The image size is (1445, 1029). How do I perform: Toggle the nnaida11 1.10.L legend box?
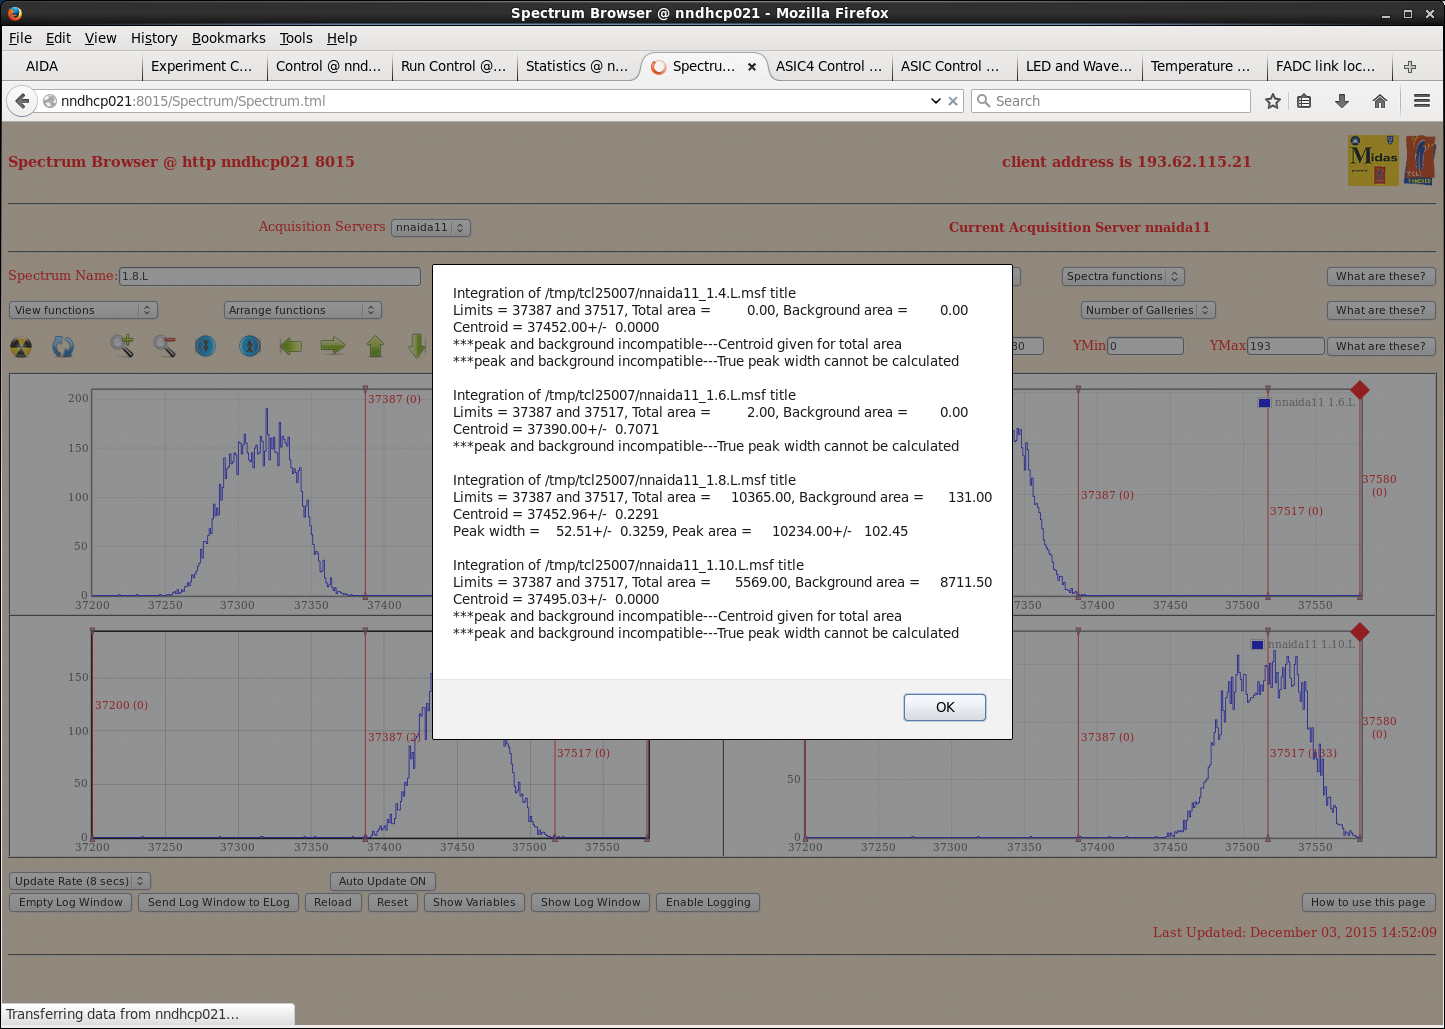[1257, 645]
